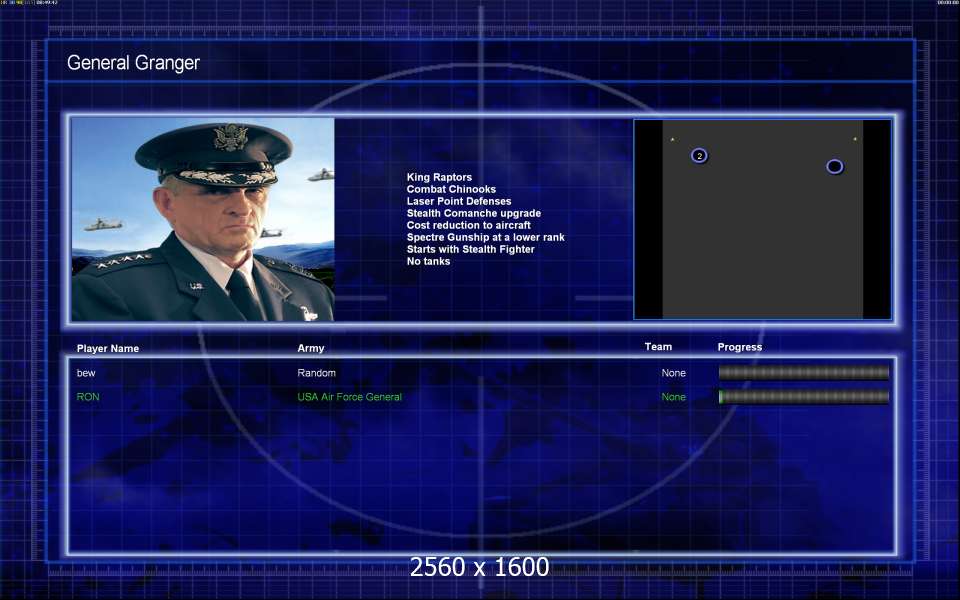Image resolution: width=960 pixels, height=600 pixels.
Task: Select player RON in the list
Action: click(88, 397)
